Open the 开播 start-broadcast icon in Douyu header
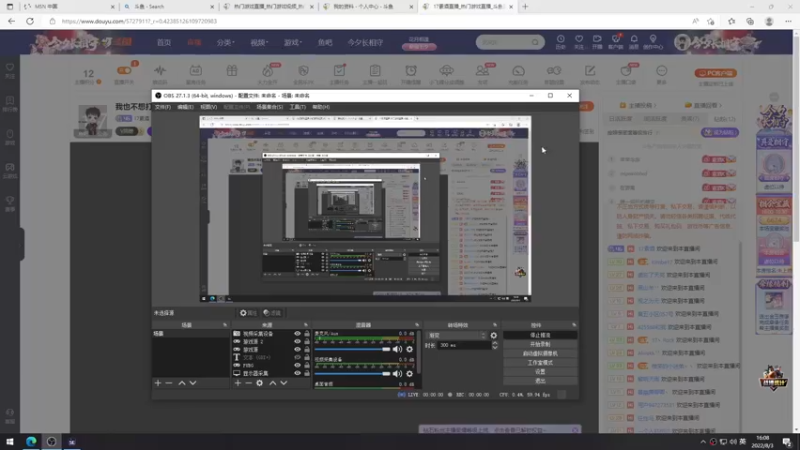The image size is (800, 450). pyautogui.click(x=597, y=42)
